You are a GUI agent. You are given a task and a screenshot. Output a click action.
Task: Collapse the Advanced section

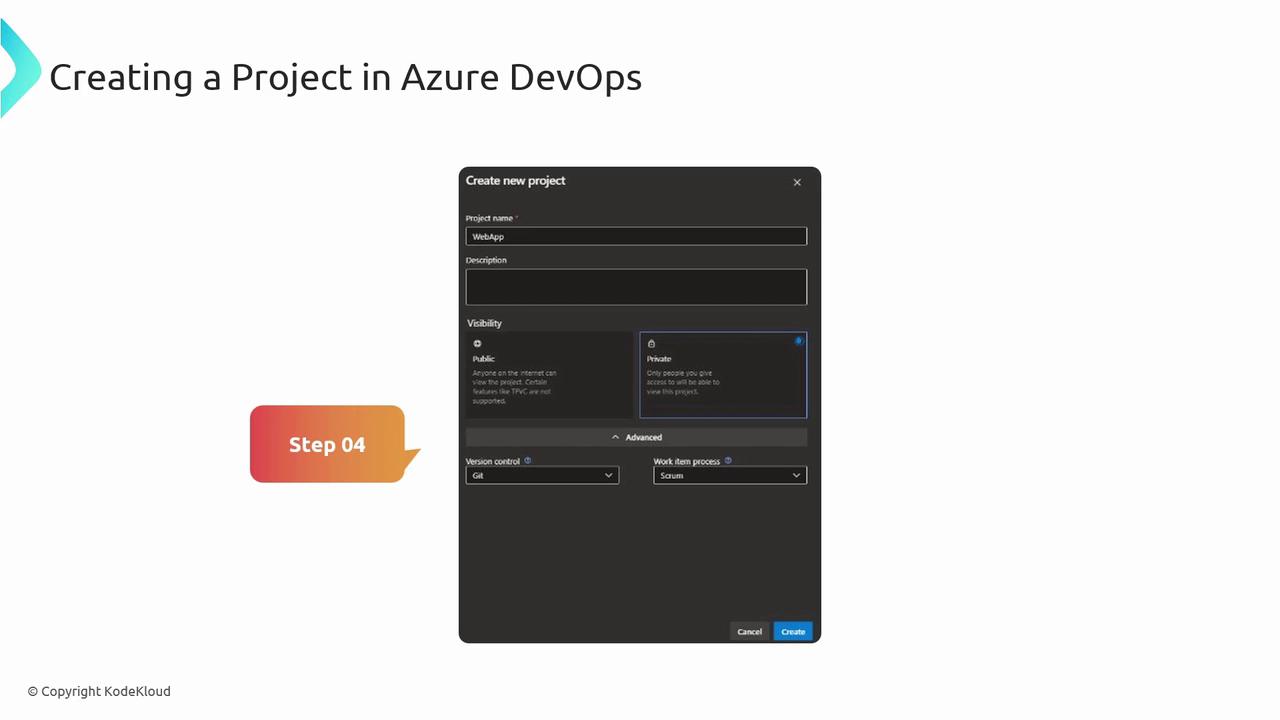pyautogui.click(x=636, y=437)
